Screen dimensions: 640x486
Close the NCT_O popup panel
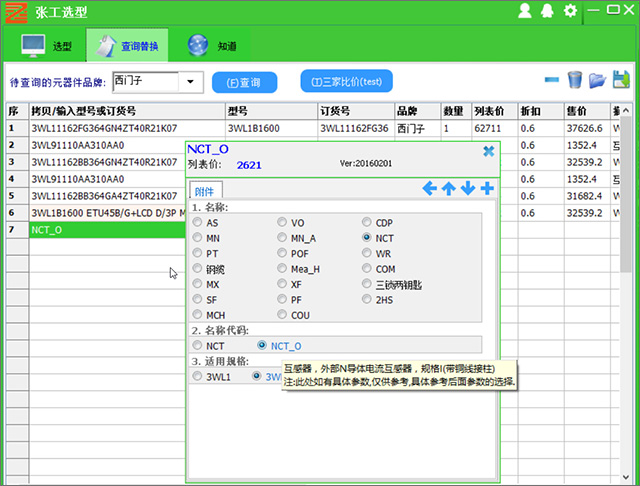(488, 151)
